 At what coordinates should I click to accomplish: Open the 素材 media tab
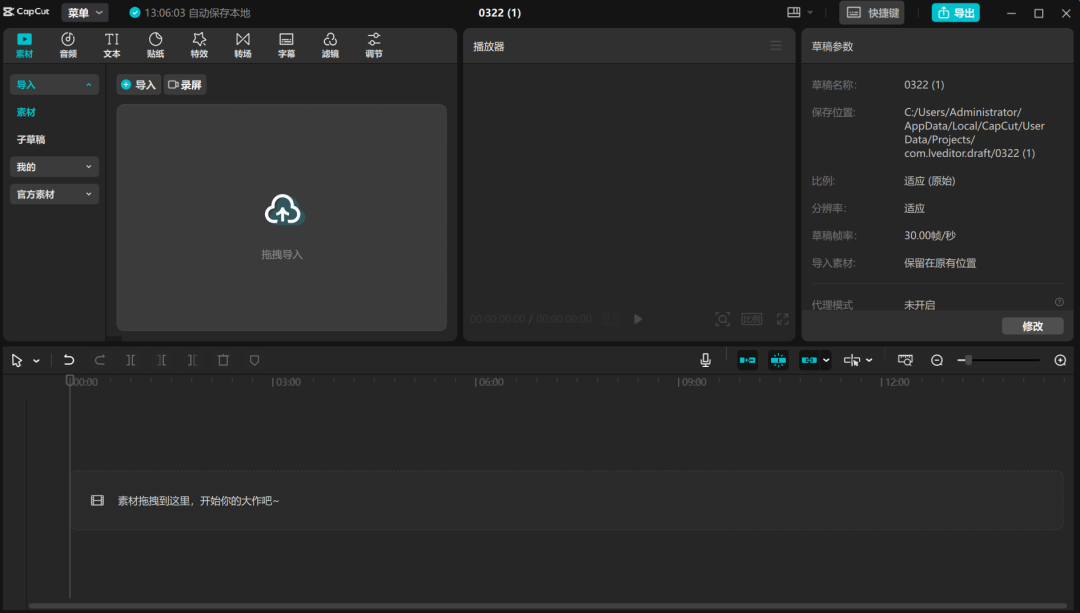point(24,45)
